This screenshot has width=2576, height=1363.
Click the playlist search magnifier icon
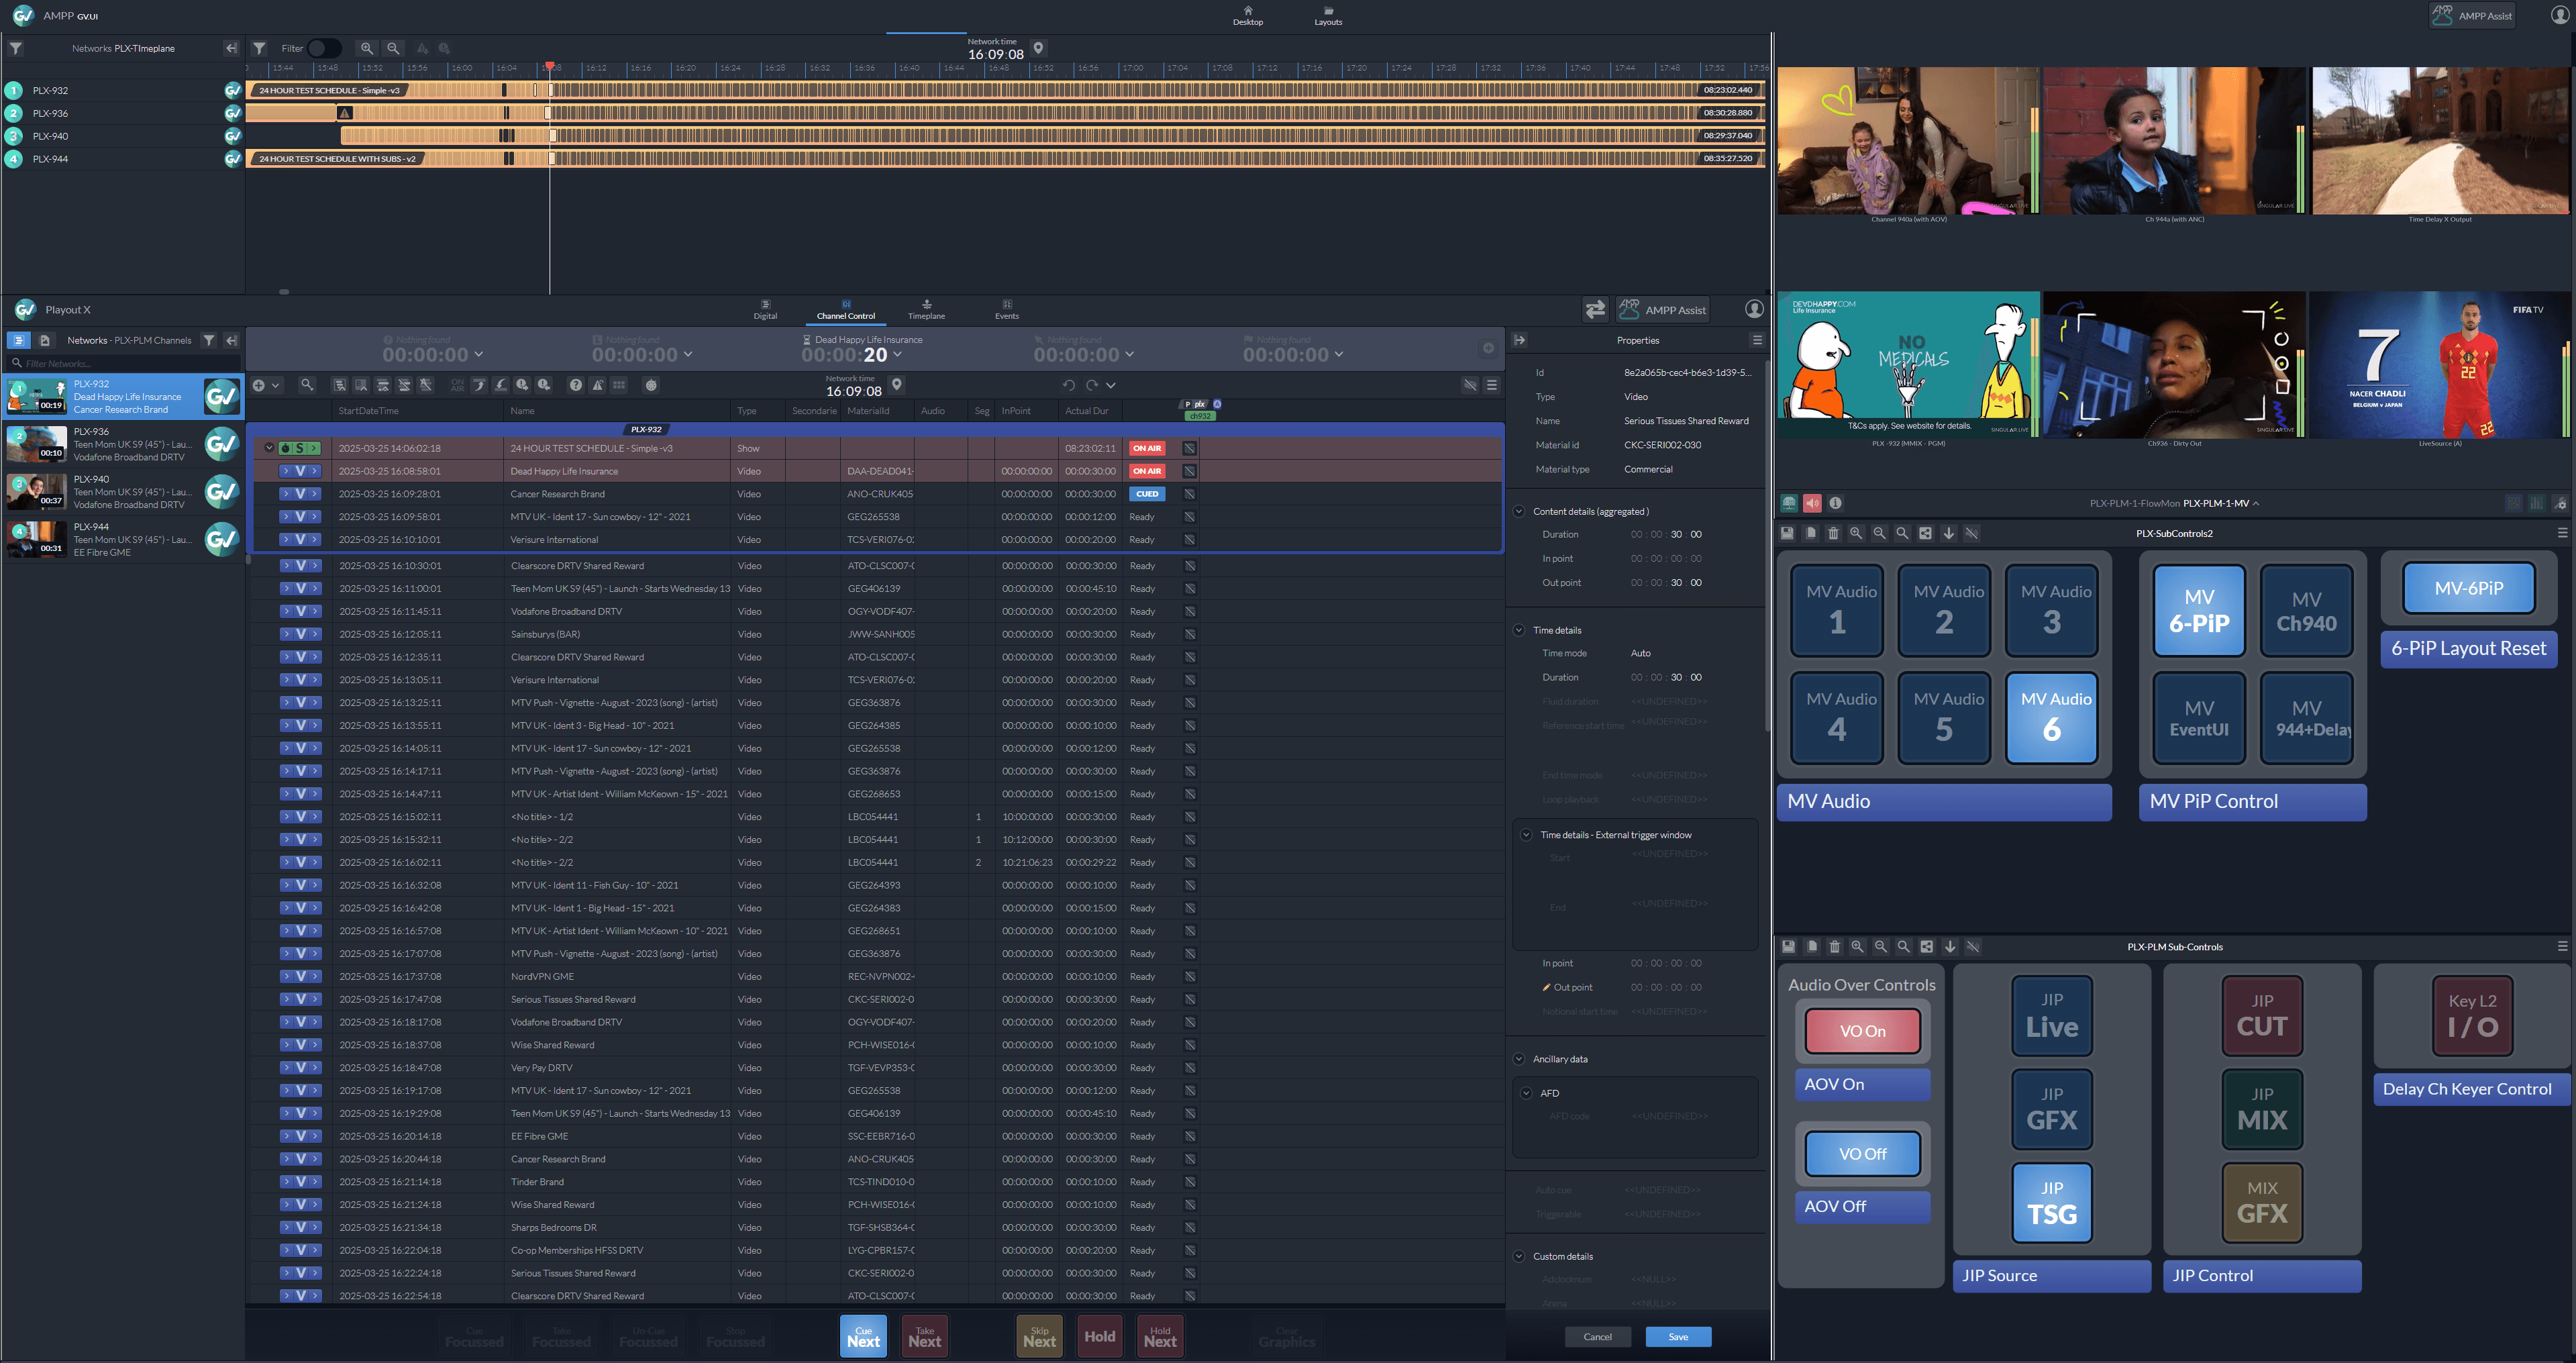pos(307,385)
